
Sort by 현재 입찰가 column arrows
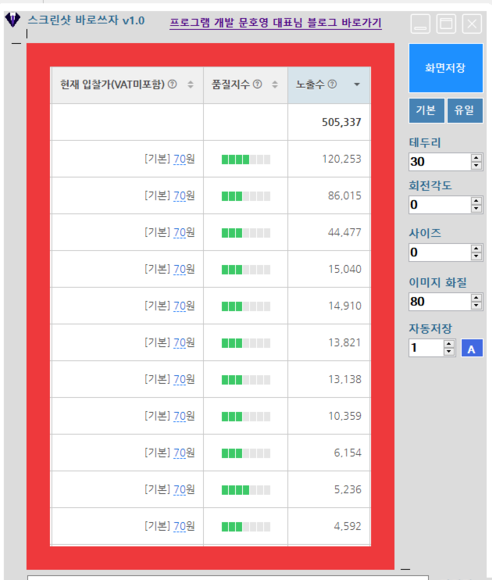click(191, 84)
